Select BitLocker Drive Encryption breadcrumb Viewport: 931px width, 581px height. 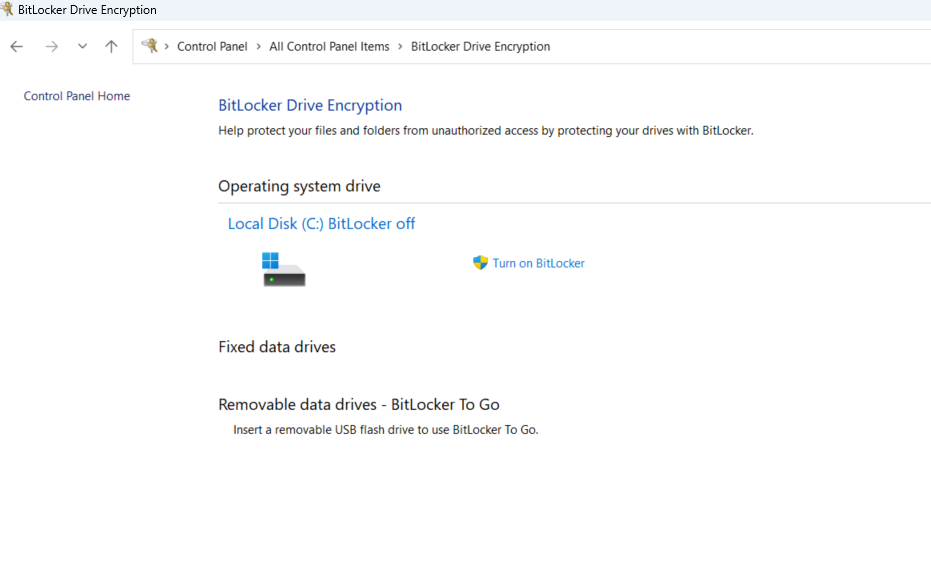coord(480,46)
